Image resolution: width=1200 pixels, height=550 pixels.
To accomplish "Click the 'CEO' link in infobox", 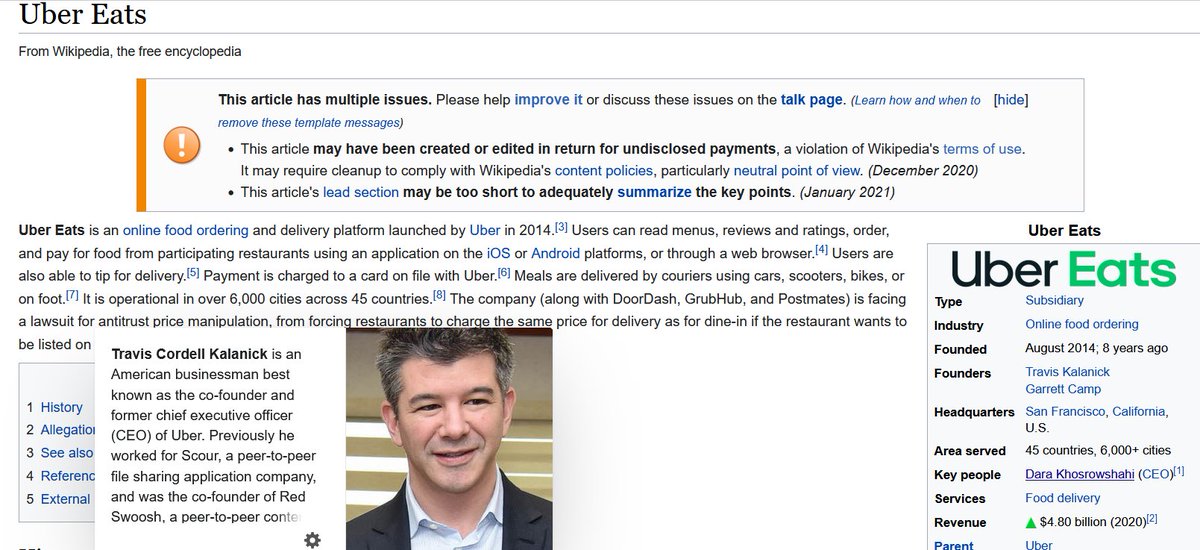I will coord(1155,474).
